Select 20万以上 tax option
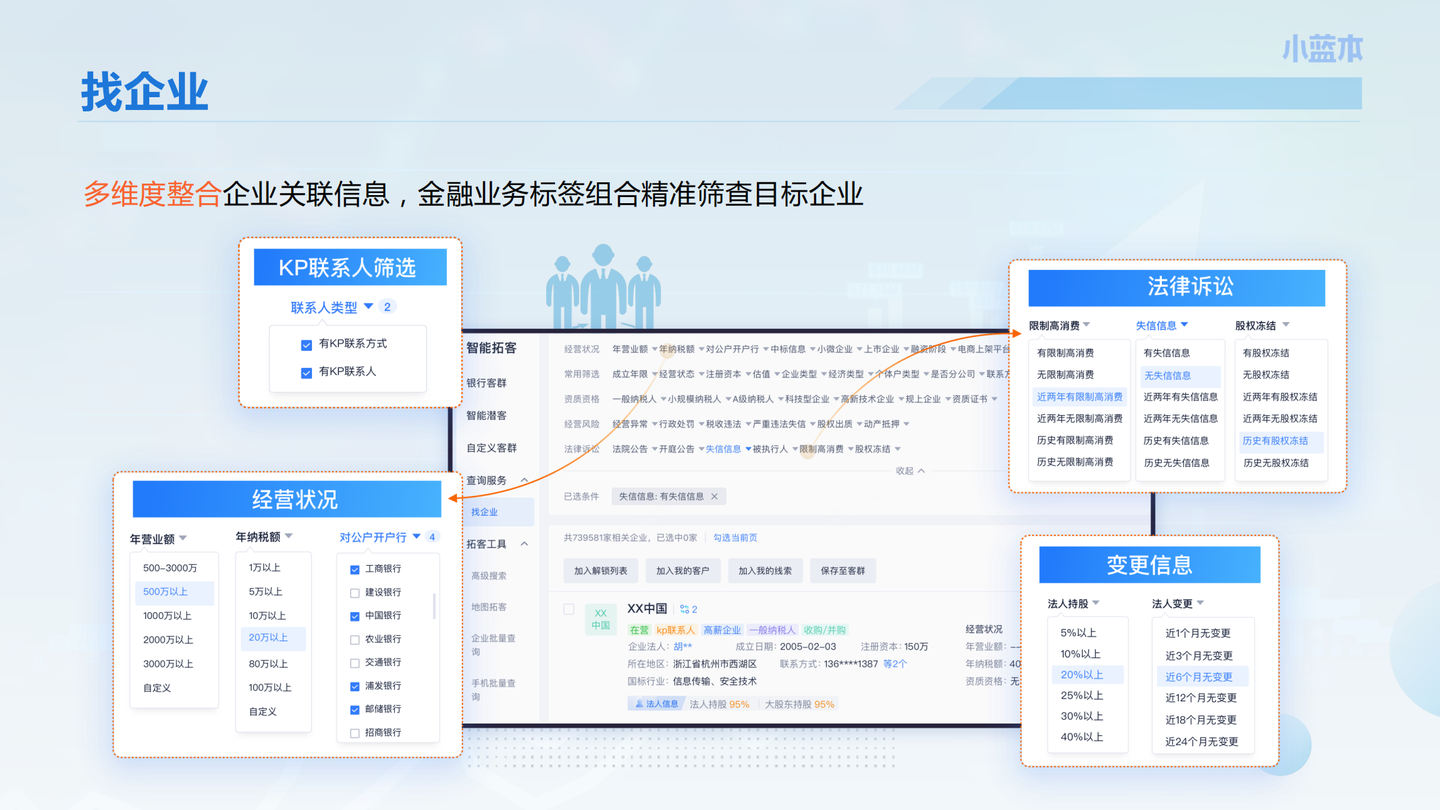1440x810 pixels. [273, 638]
